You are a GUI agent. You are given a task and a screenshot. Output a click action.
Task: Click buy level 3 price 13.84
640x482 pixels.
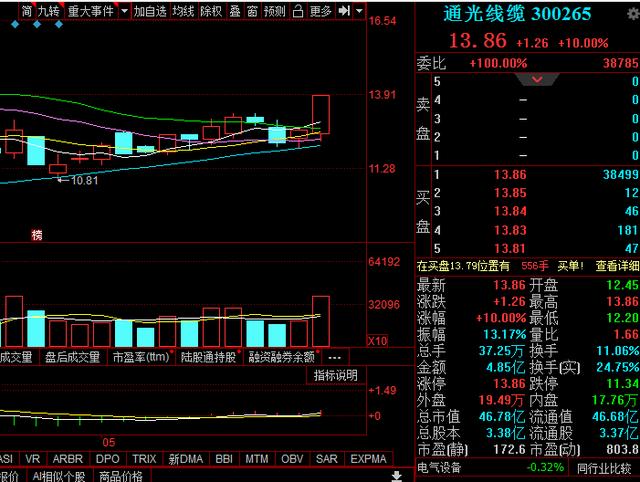pyautogui.click(x=510, y=211)
